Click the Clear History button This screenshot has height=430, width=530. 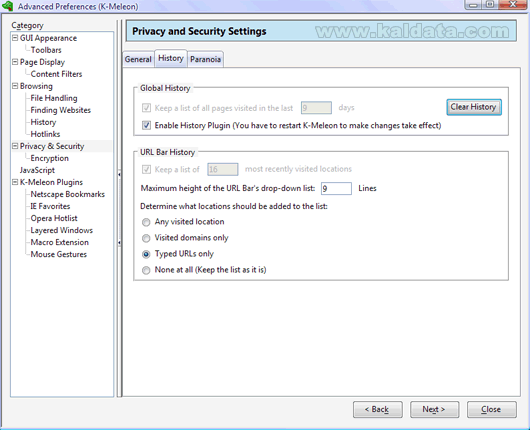474,107
